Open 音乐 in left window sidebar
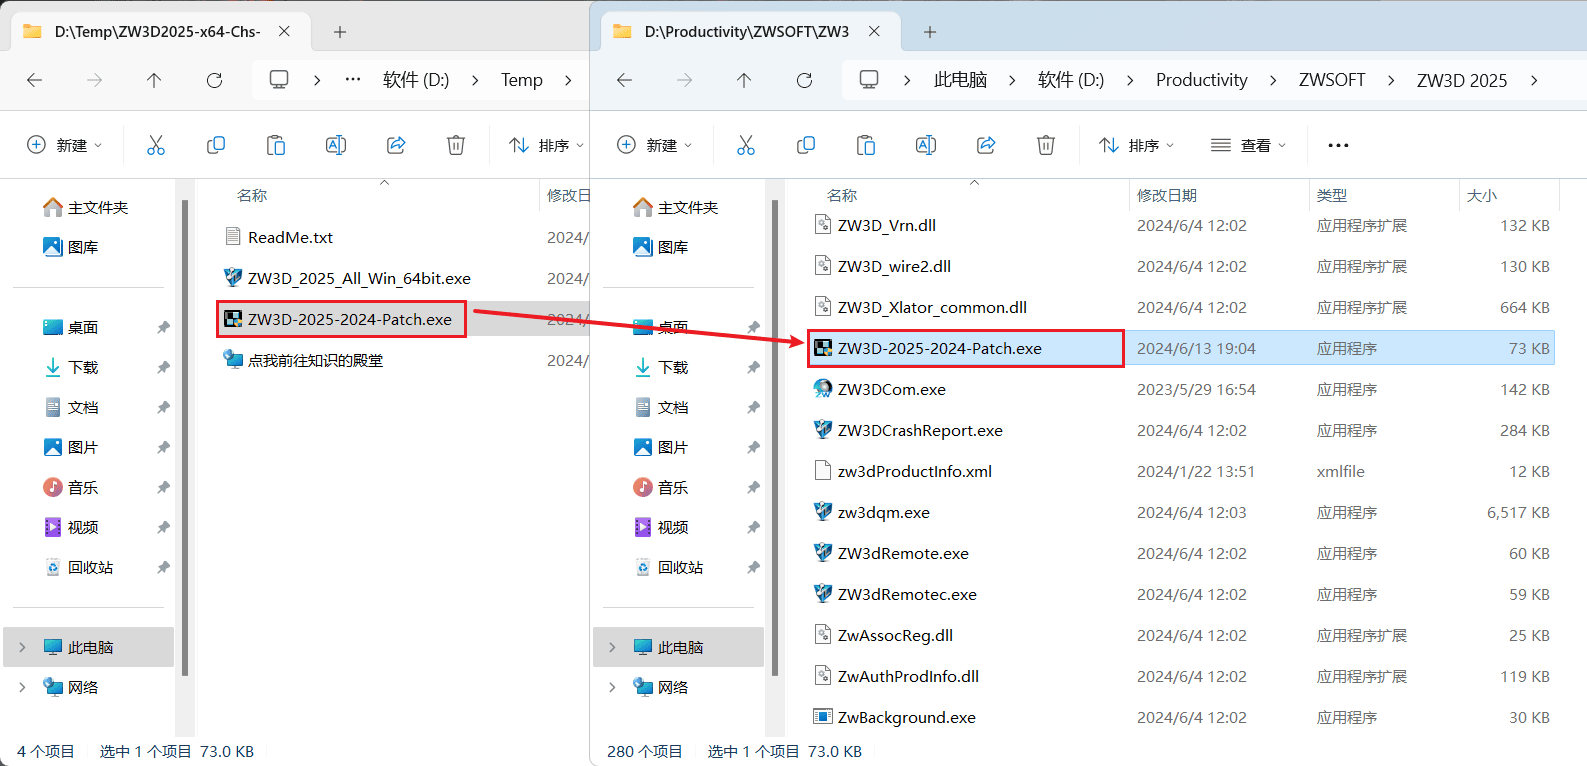This screenshot has width=1587, height=766. [x=72, y=487]
